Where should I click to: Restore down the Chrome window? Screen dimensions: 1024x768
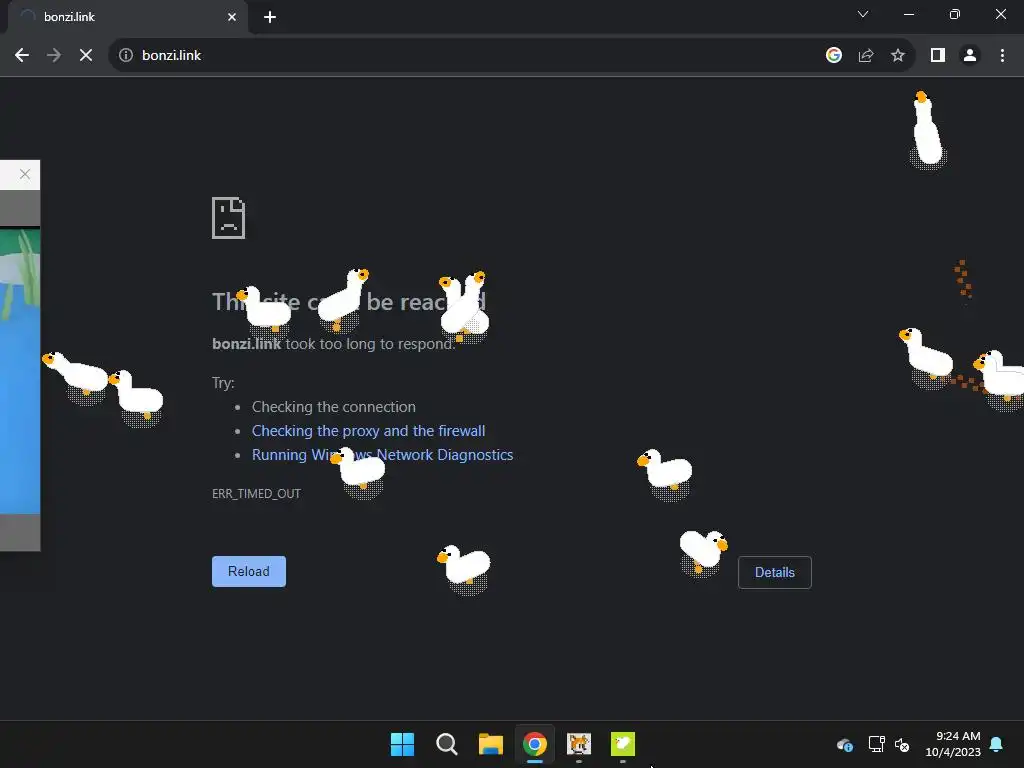(x=955, y=14)
